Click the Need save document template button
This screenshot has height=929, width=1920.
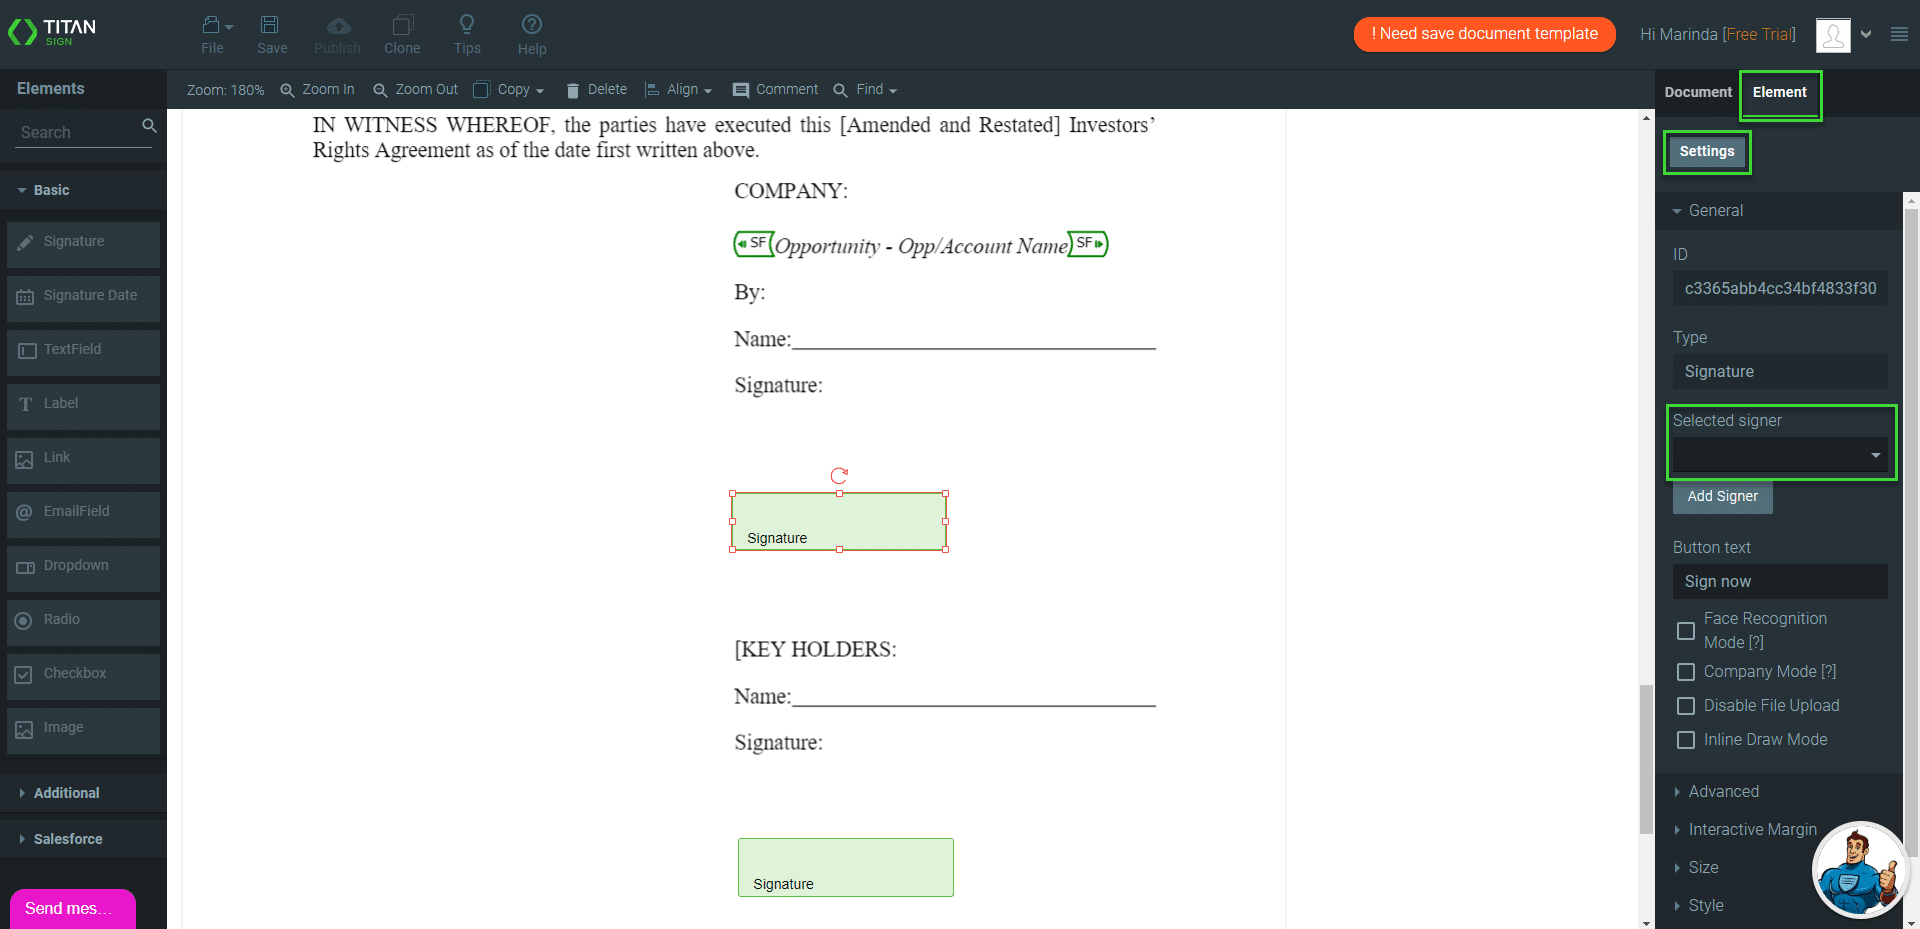[x=1484, y=34]
